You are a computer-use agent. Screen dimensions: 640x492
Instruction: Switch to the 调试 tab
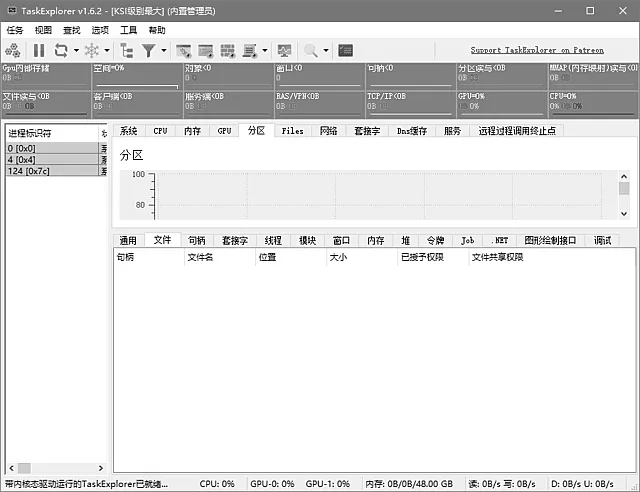[x=602, y=240]
